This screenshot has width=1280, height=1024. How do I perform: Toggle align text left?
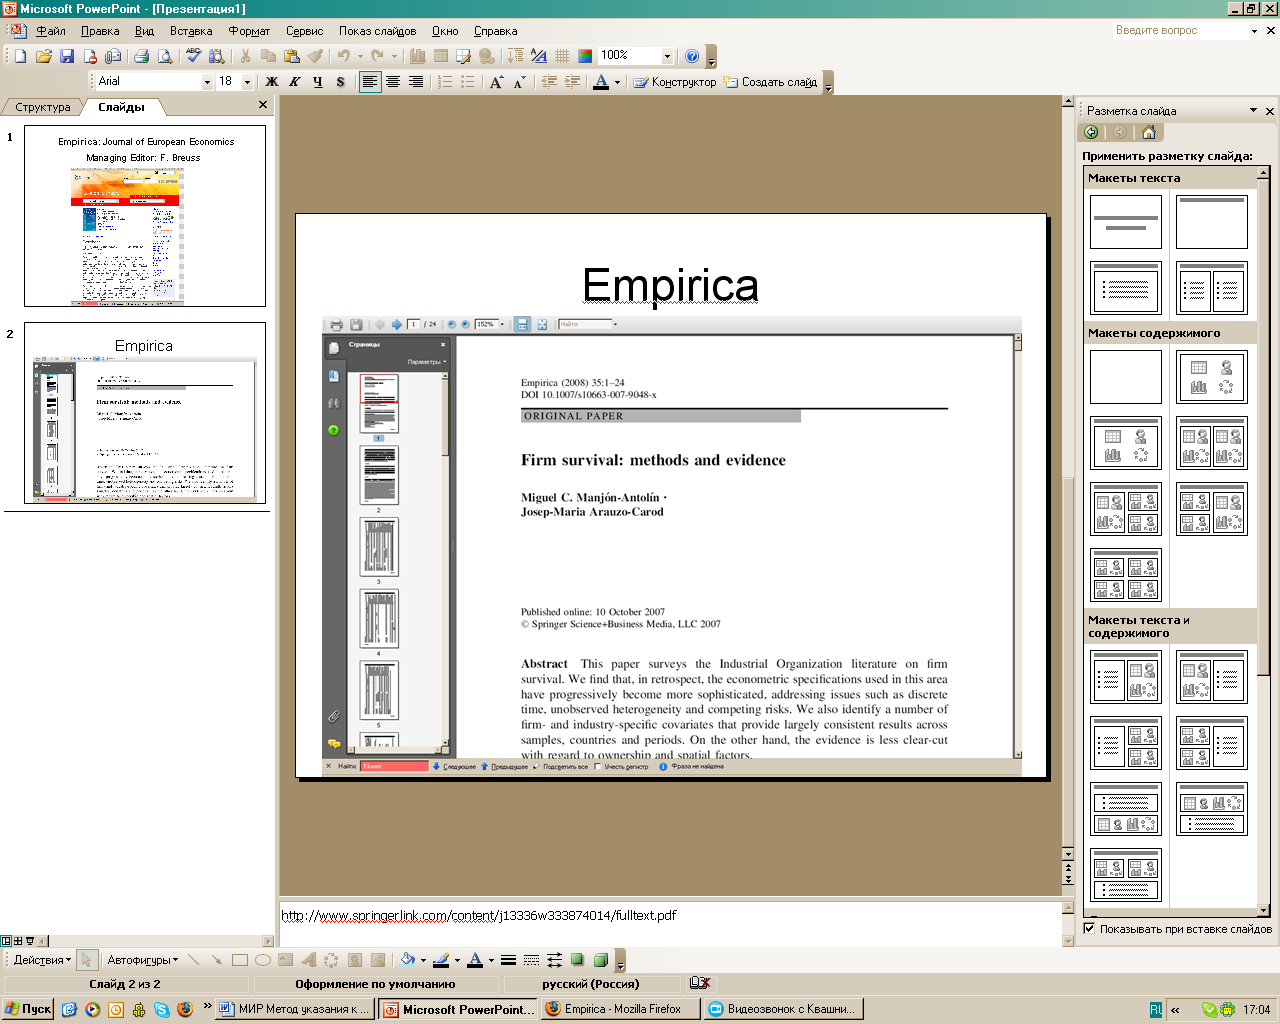click(370, 82)
